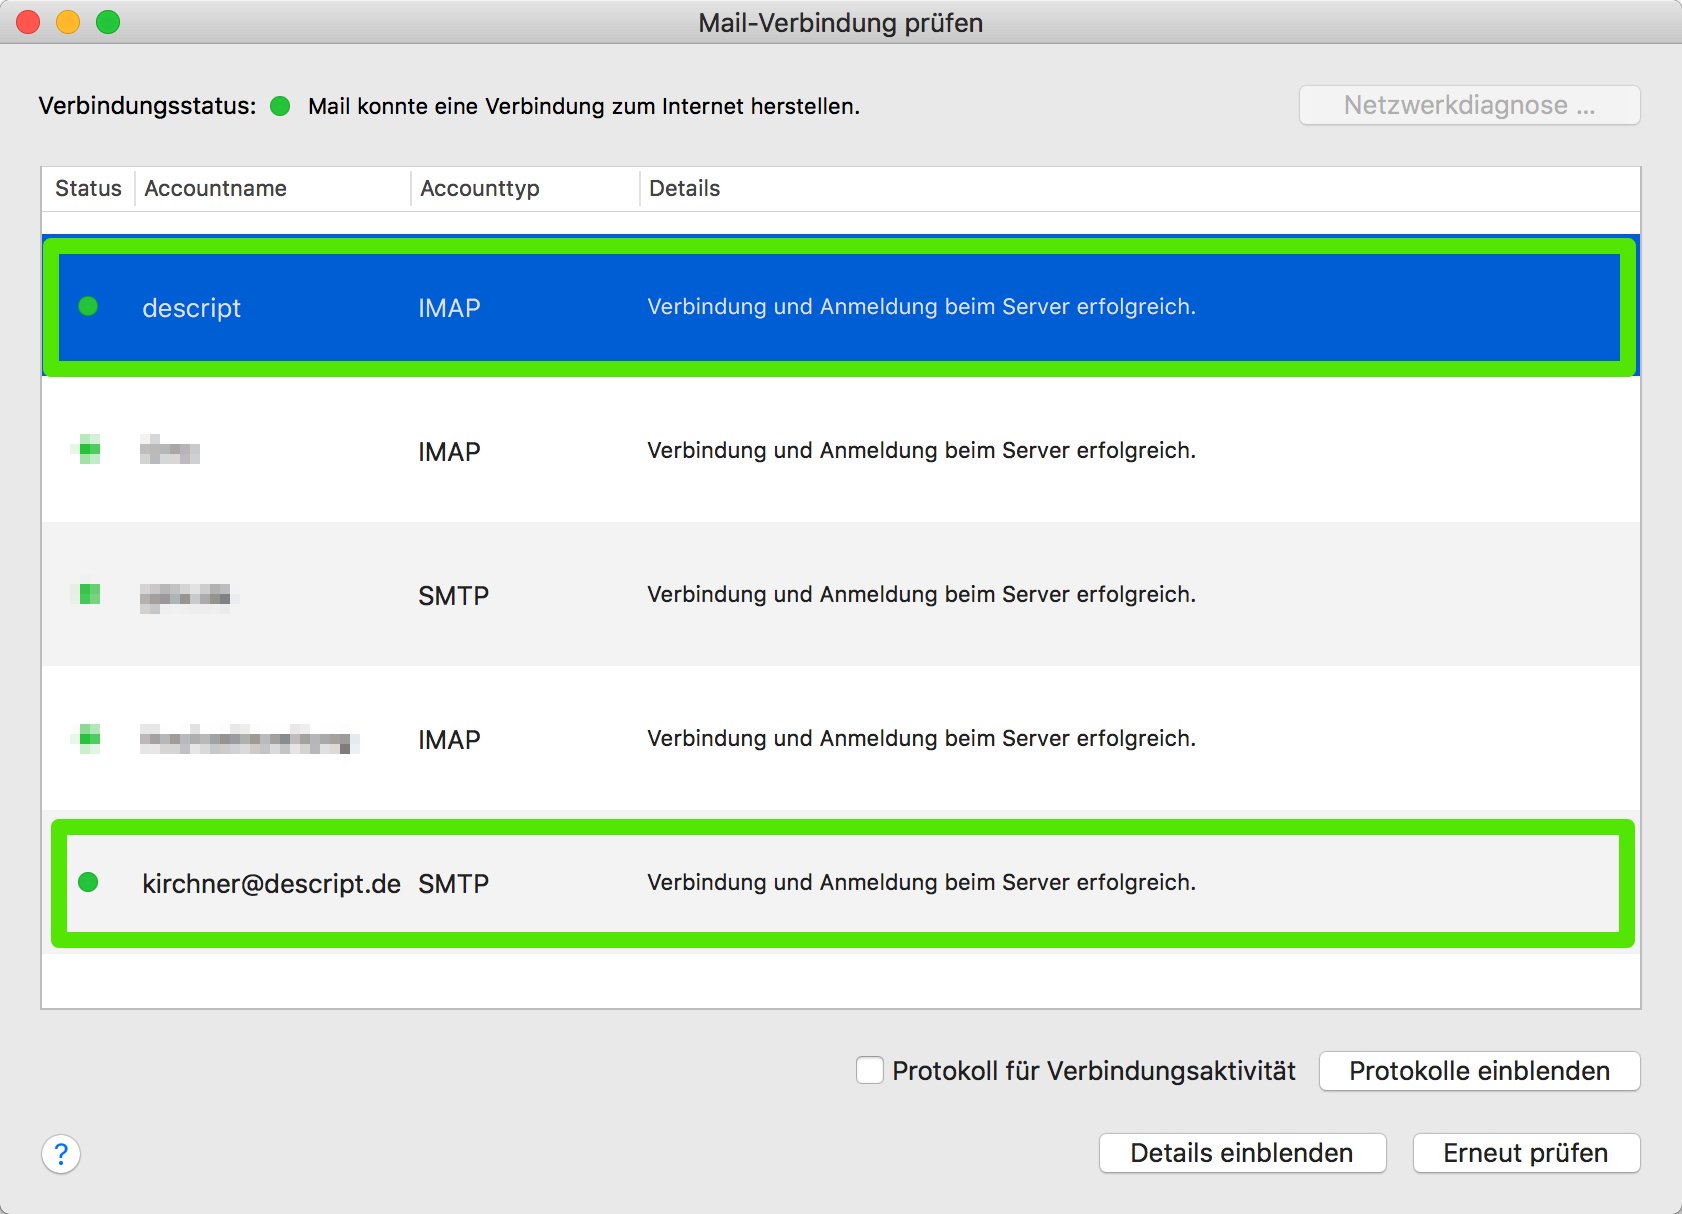Close the Mail-Verbindung prüfen window
1682x1214 pixels.
28,22
